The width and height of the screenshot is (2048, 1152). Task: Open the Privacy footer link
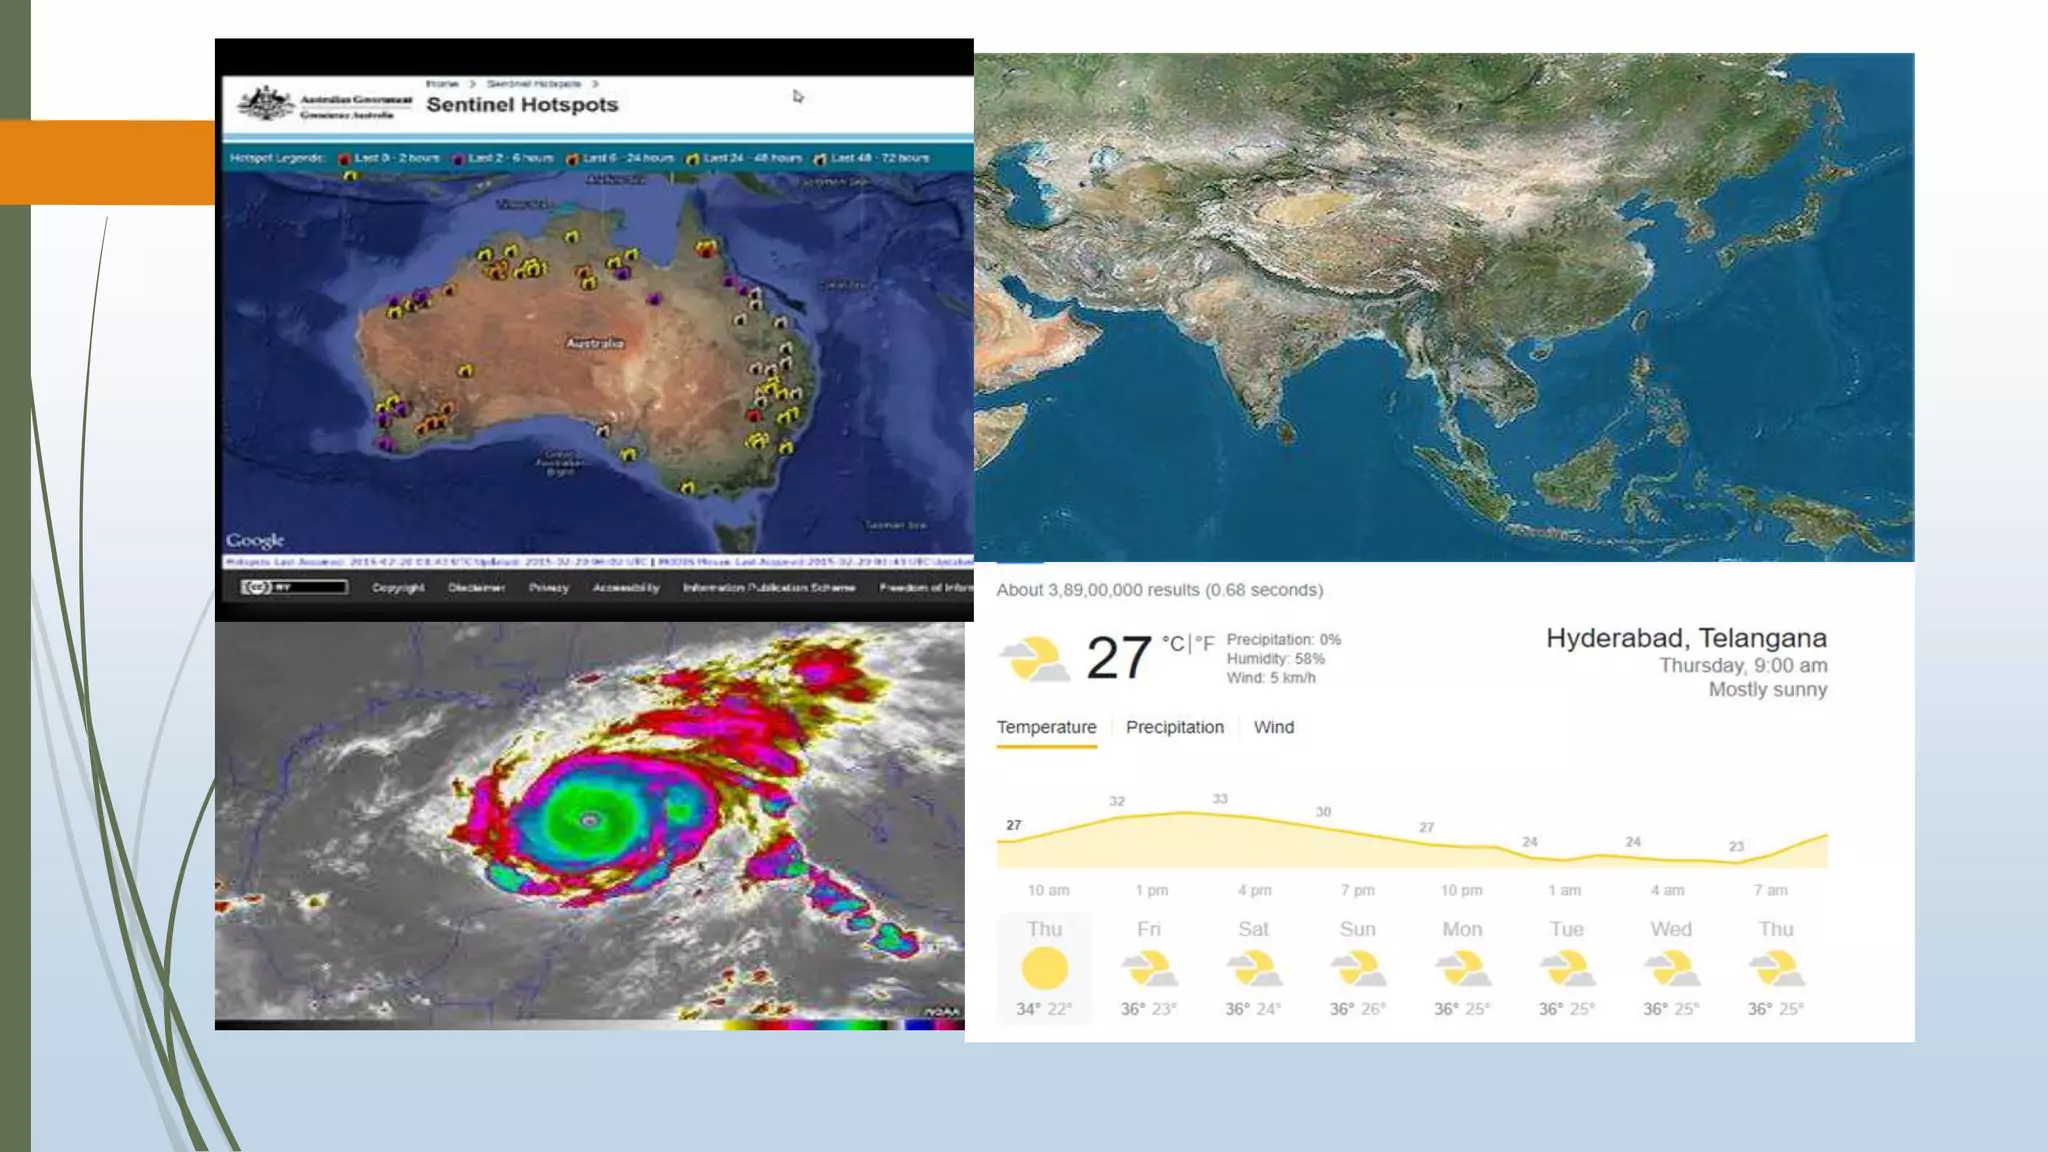click(548, 588)
